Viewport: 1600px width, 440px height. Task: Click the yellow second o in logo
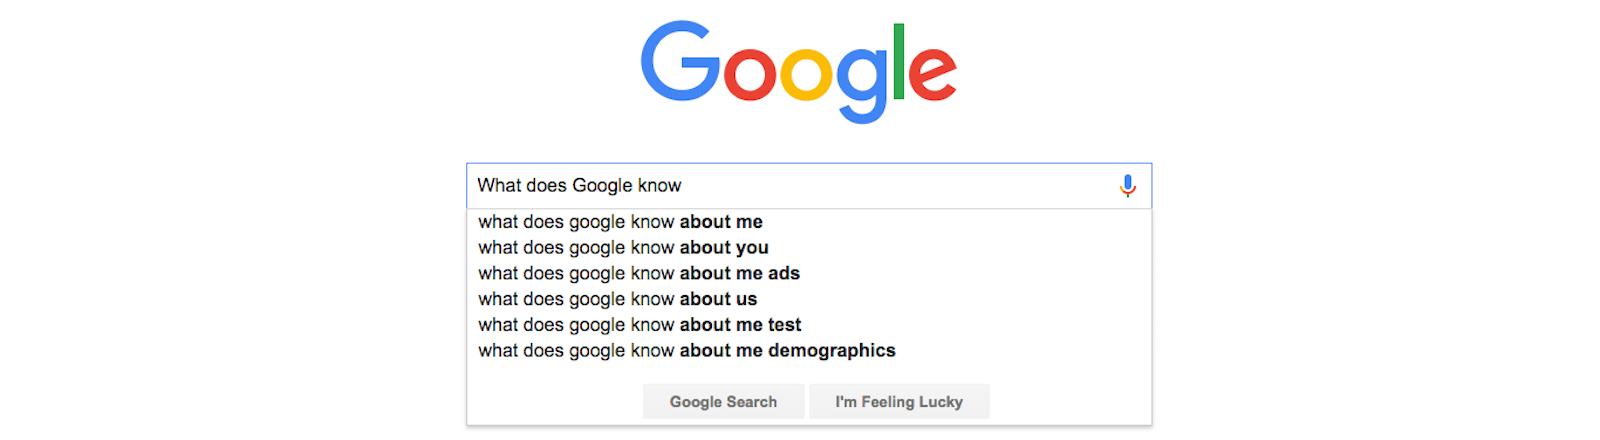(x=806, y=74)
